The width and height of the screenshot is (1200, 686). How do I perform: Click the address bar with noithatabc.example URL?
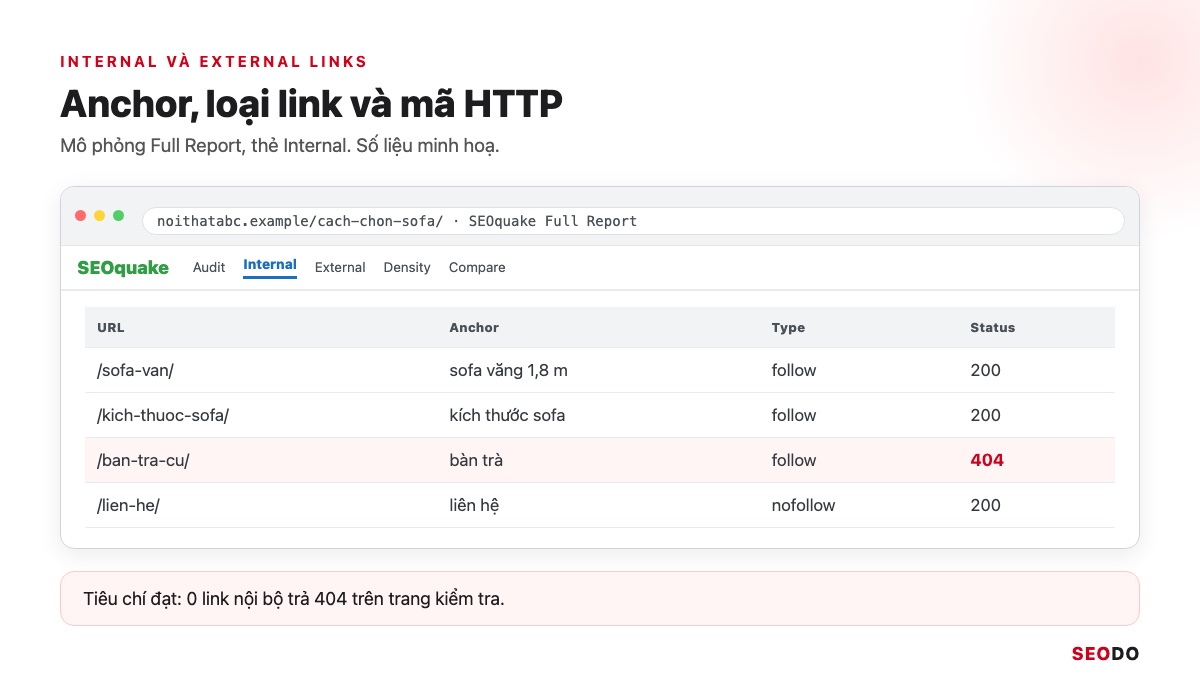(633, 221)
